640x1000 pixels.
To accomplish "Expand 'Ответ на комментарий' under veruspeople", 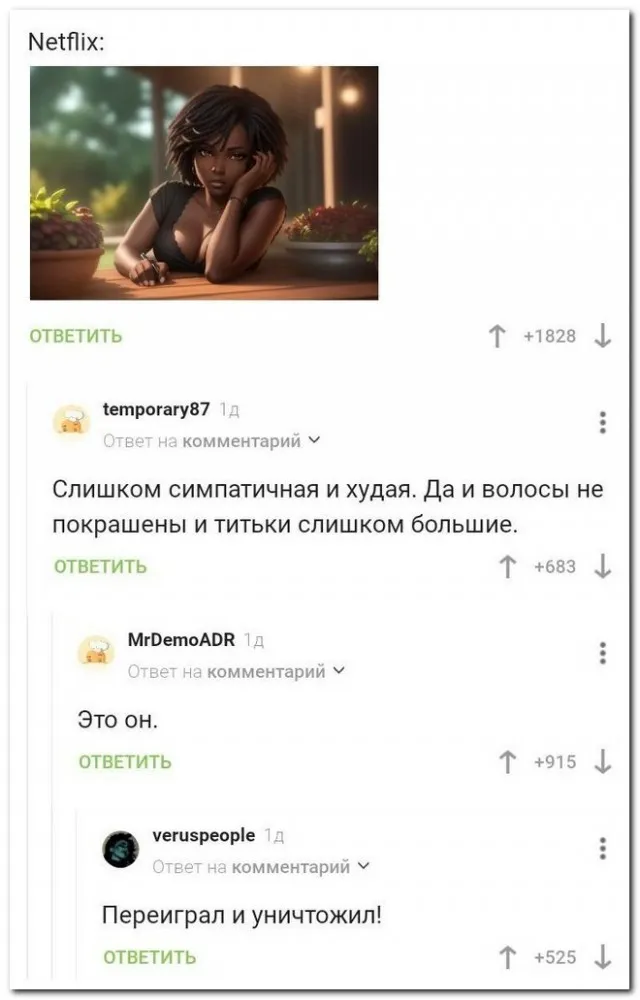I will click(261, 867).
